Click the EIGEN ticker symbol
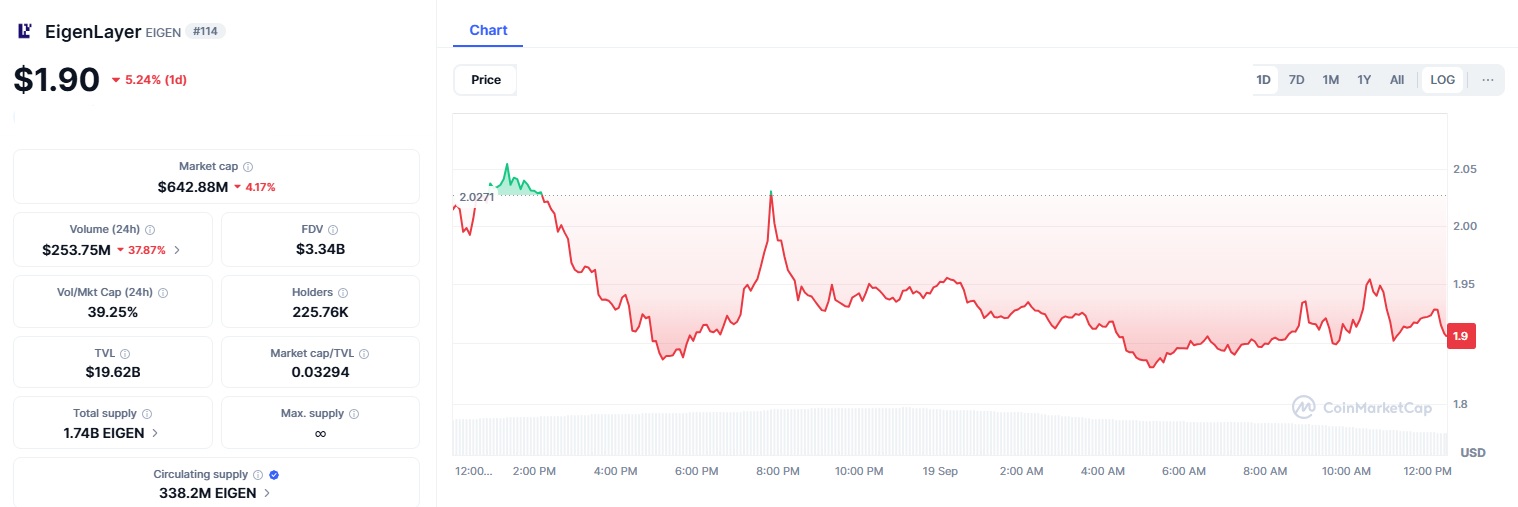The image size is (1518, 507). (x=164, y=32)
